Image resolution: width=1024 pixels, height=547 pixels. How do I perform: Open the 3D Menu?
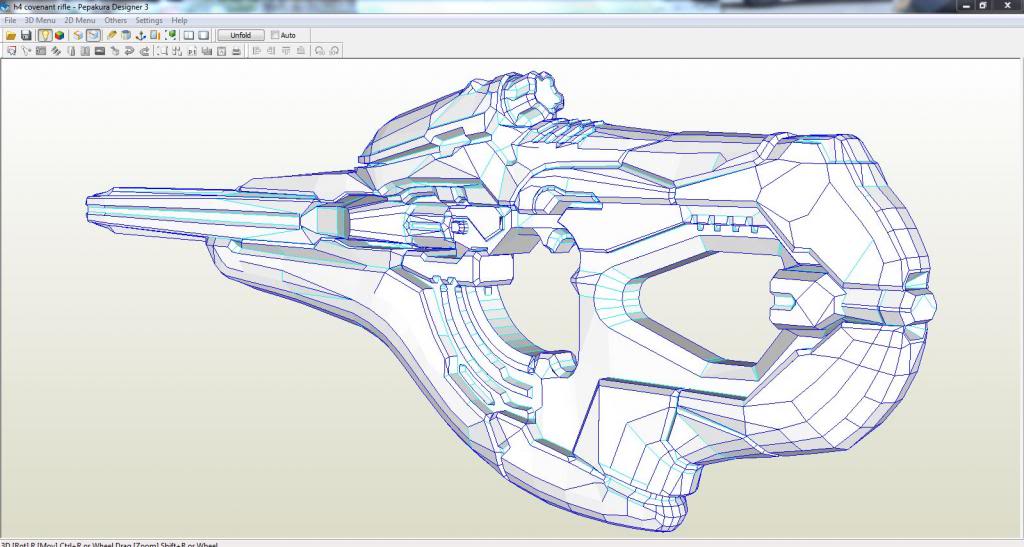point(39,20)
